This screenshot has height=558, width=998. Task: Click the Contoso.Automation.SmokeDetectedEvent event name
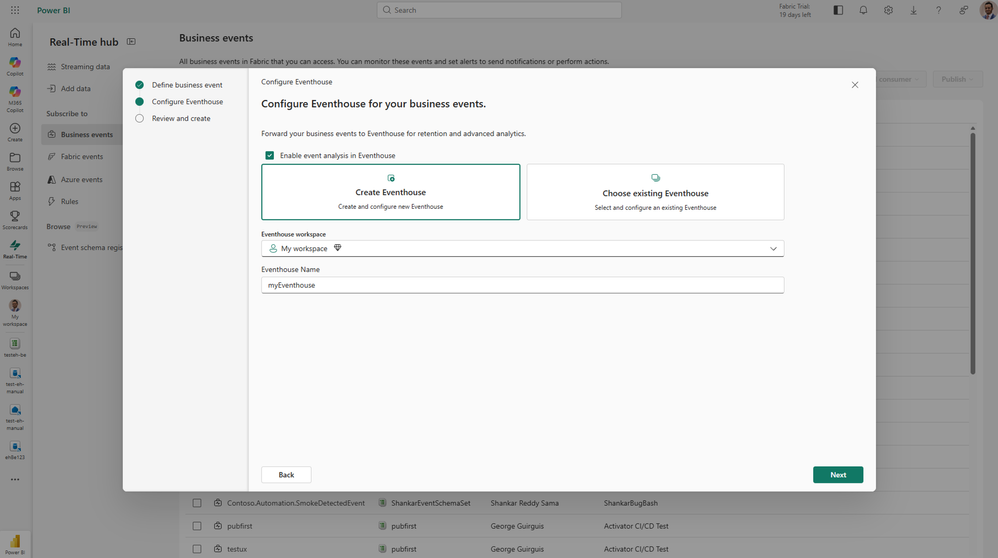pos(296,503)
